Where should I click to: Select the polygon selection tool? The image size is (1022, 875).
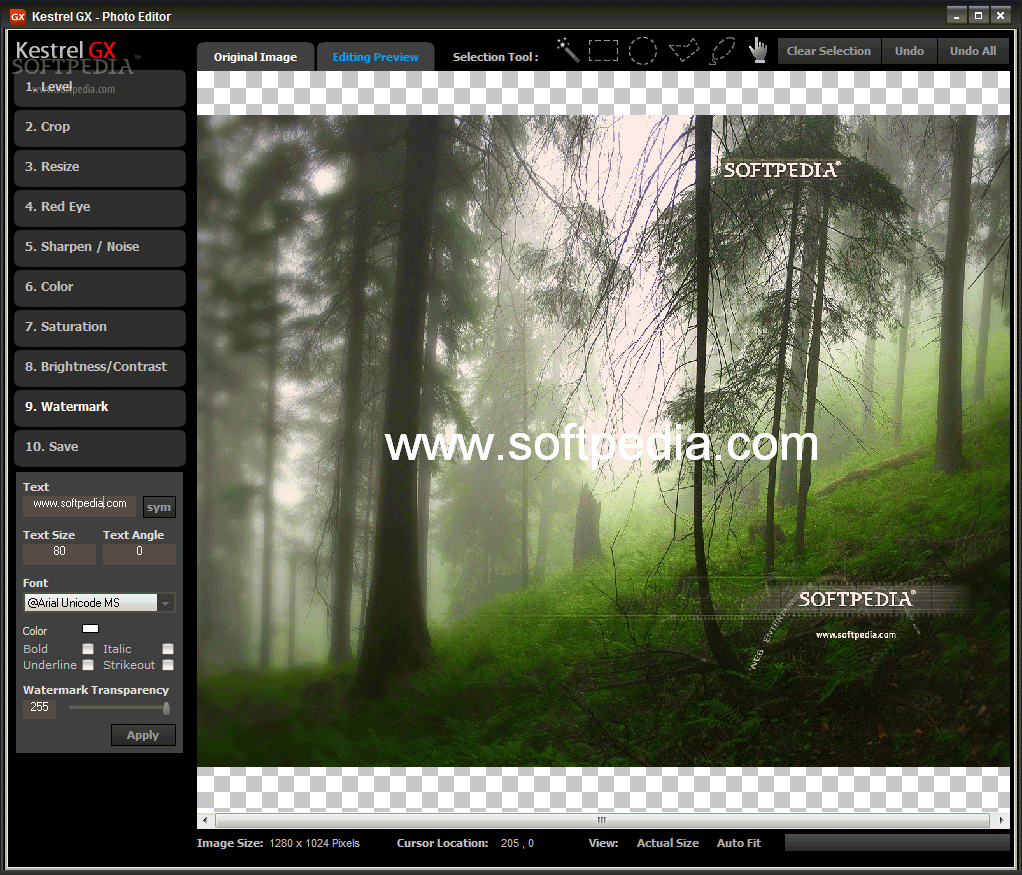click(x=684, y=50)
